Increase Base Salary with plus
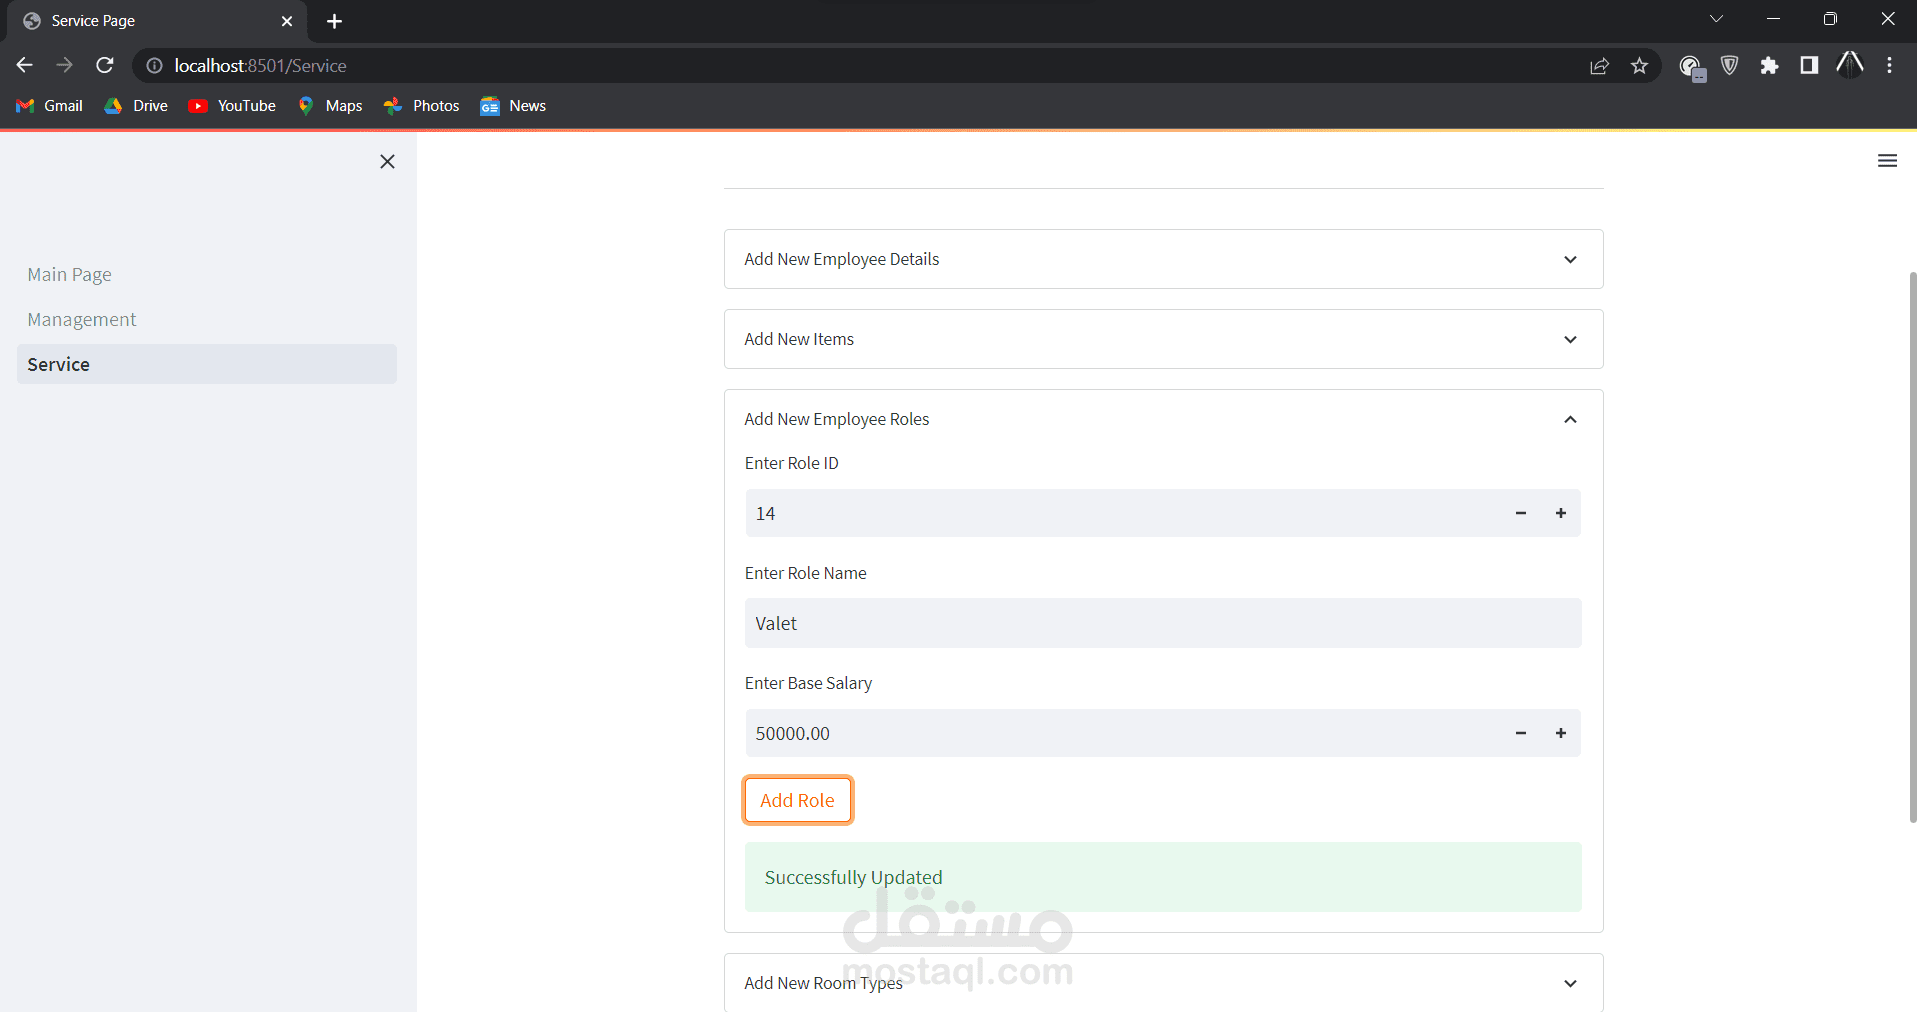The width and height of the screenshot is (1917, 1012). [1560, 733]
